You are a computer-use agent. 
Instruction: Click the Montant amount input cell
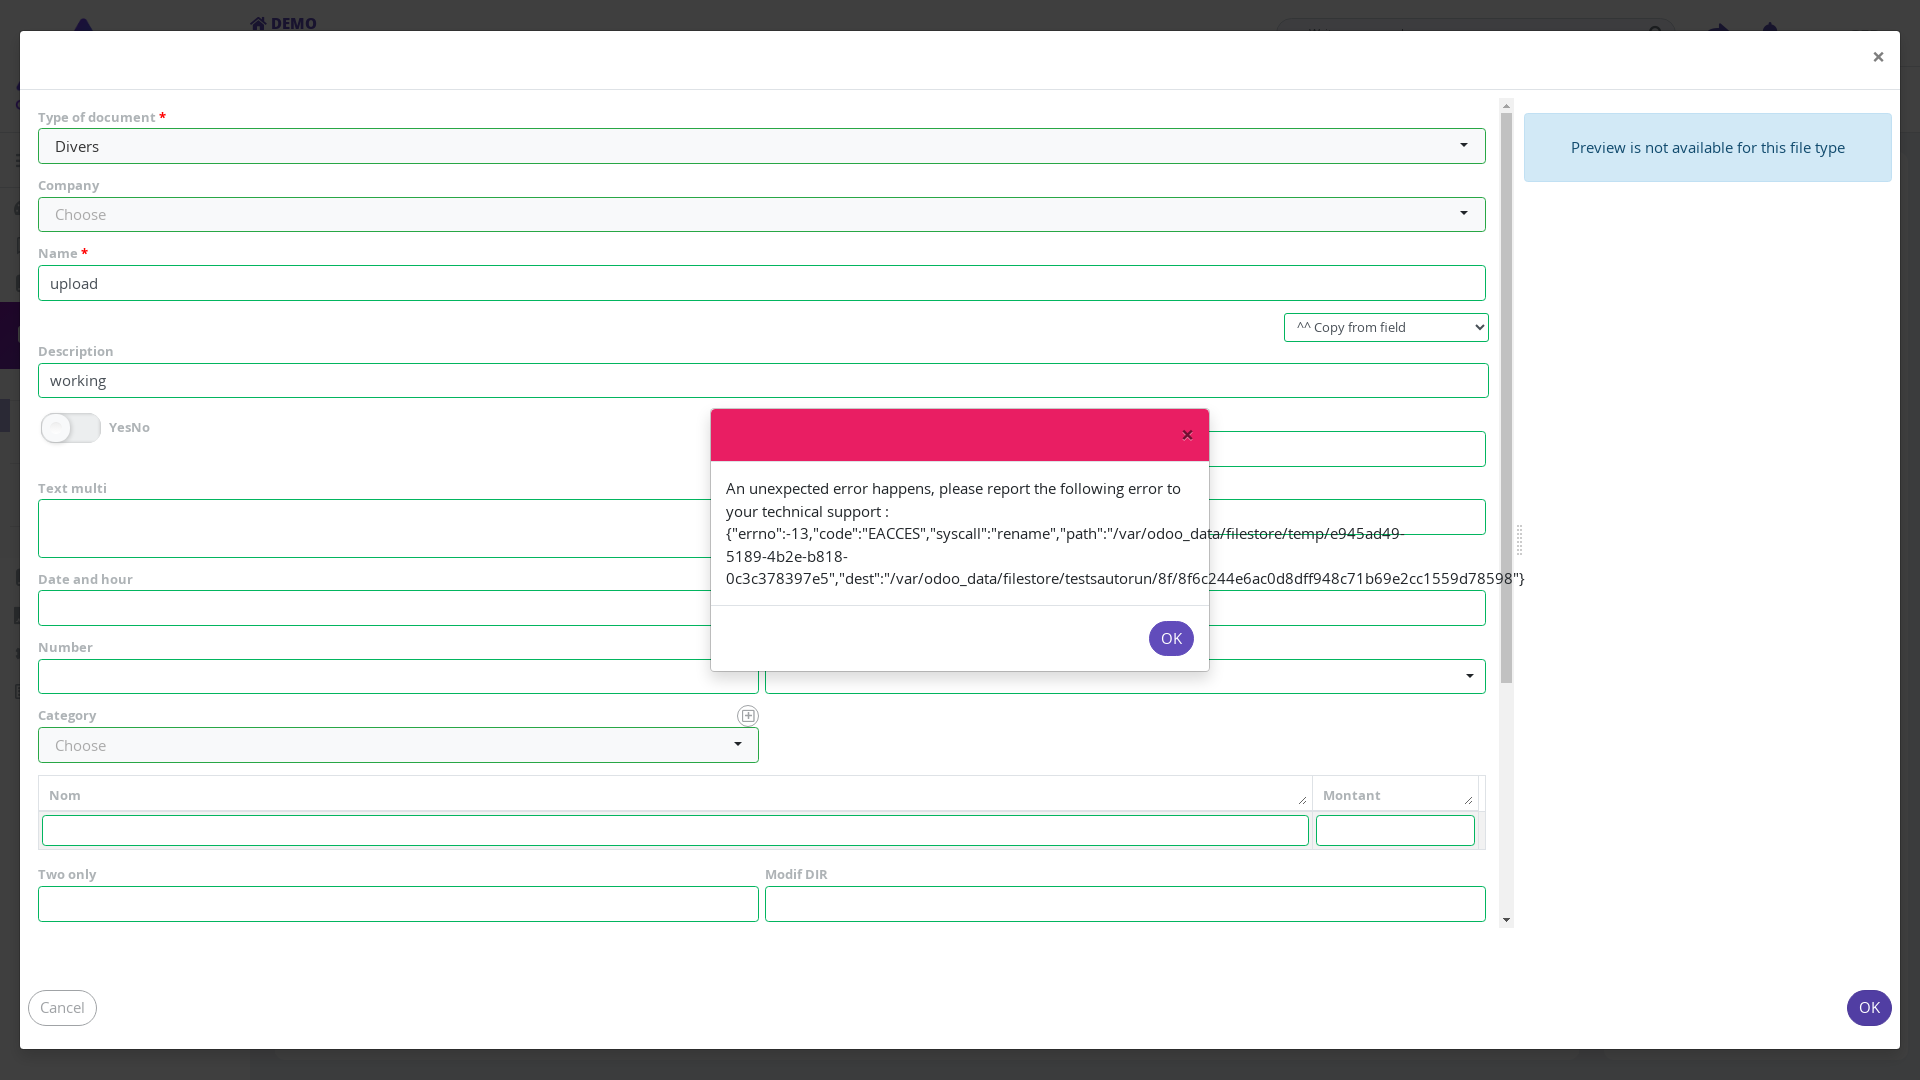point(1394,831)
